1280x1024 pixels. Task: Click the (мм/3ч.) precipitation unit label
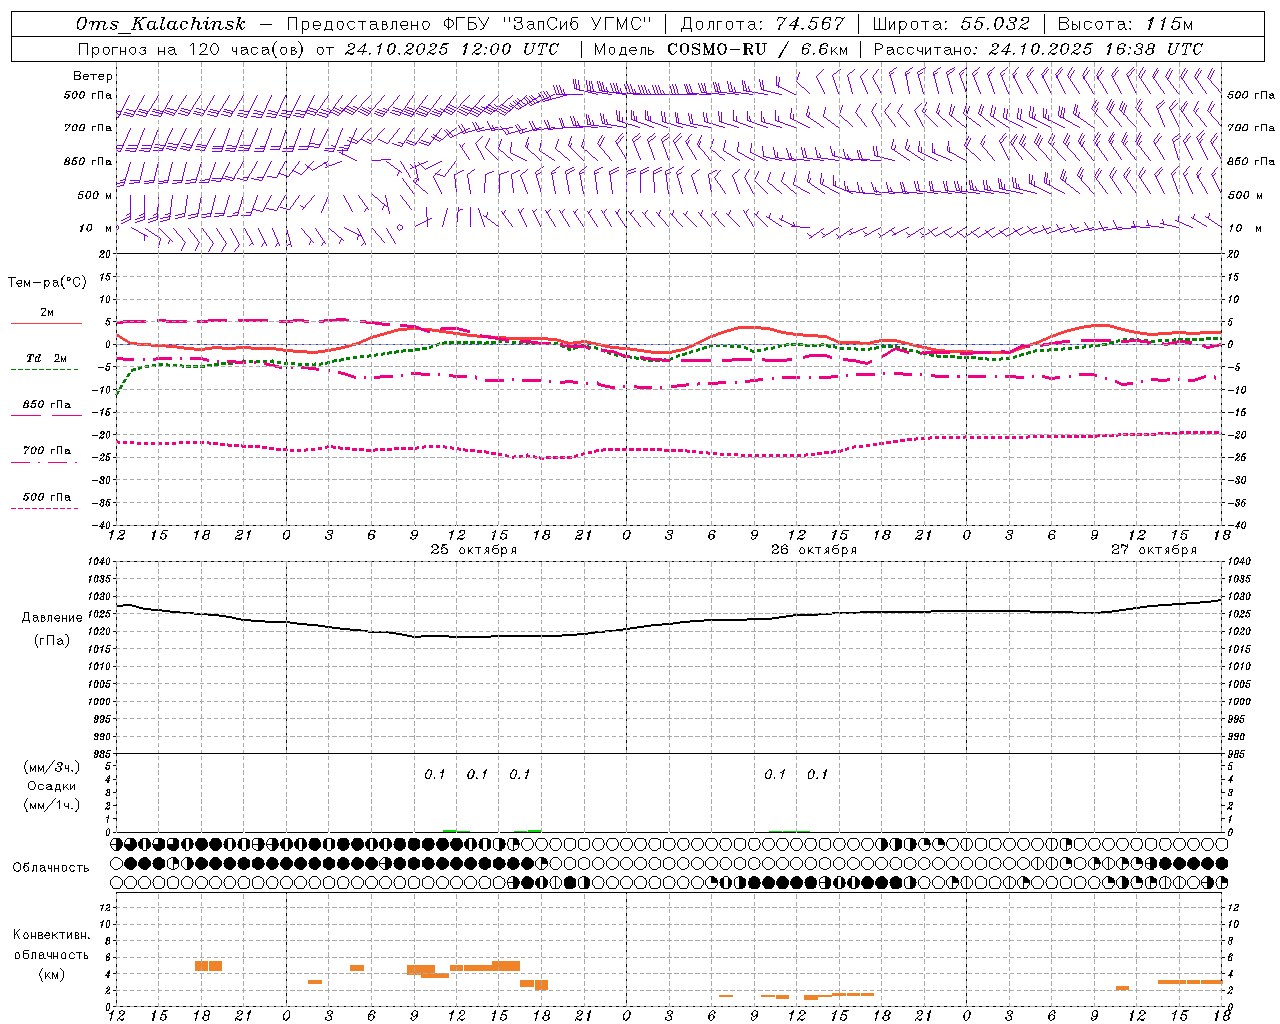click(52, 768)
